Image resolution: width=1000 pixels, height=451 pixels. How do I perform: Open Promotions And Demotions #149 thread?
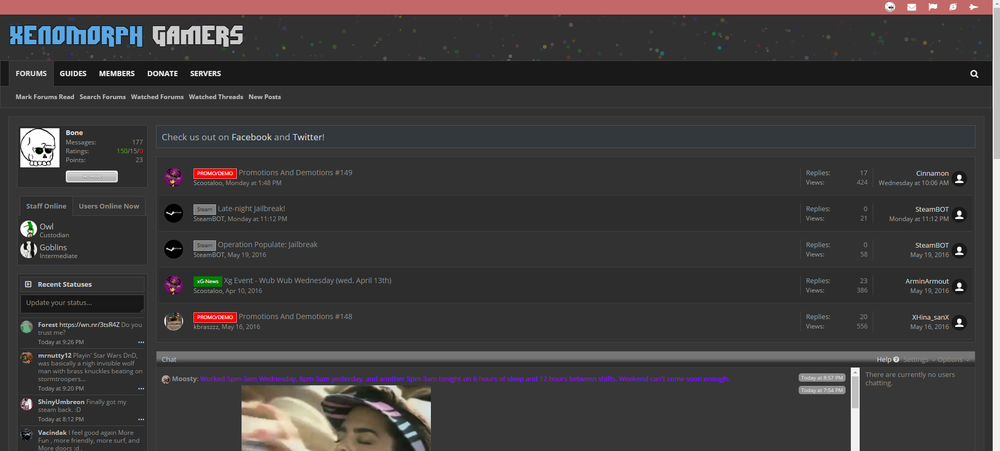coord(295,173)
